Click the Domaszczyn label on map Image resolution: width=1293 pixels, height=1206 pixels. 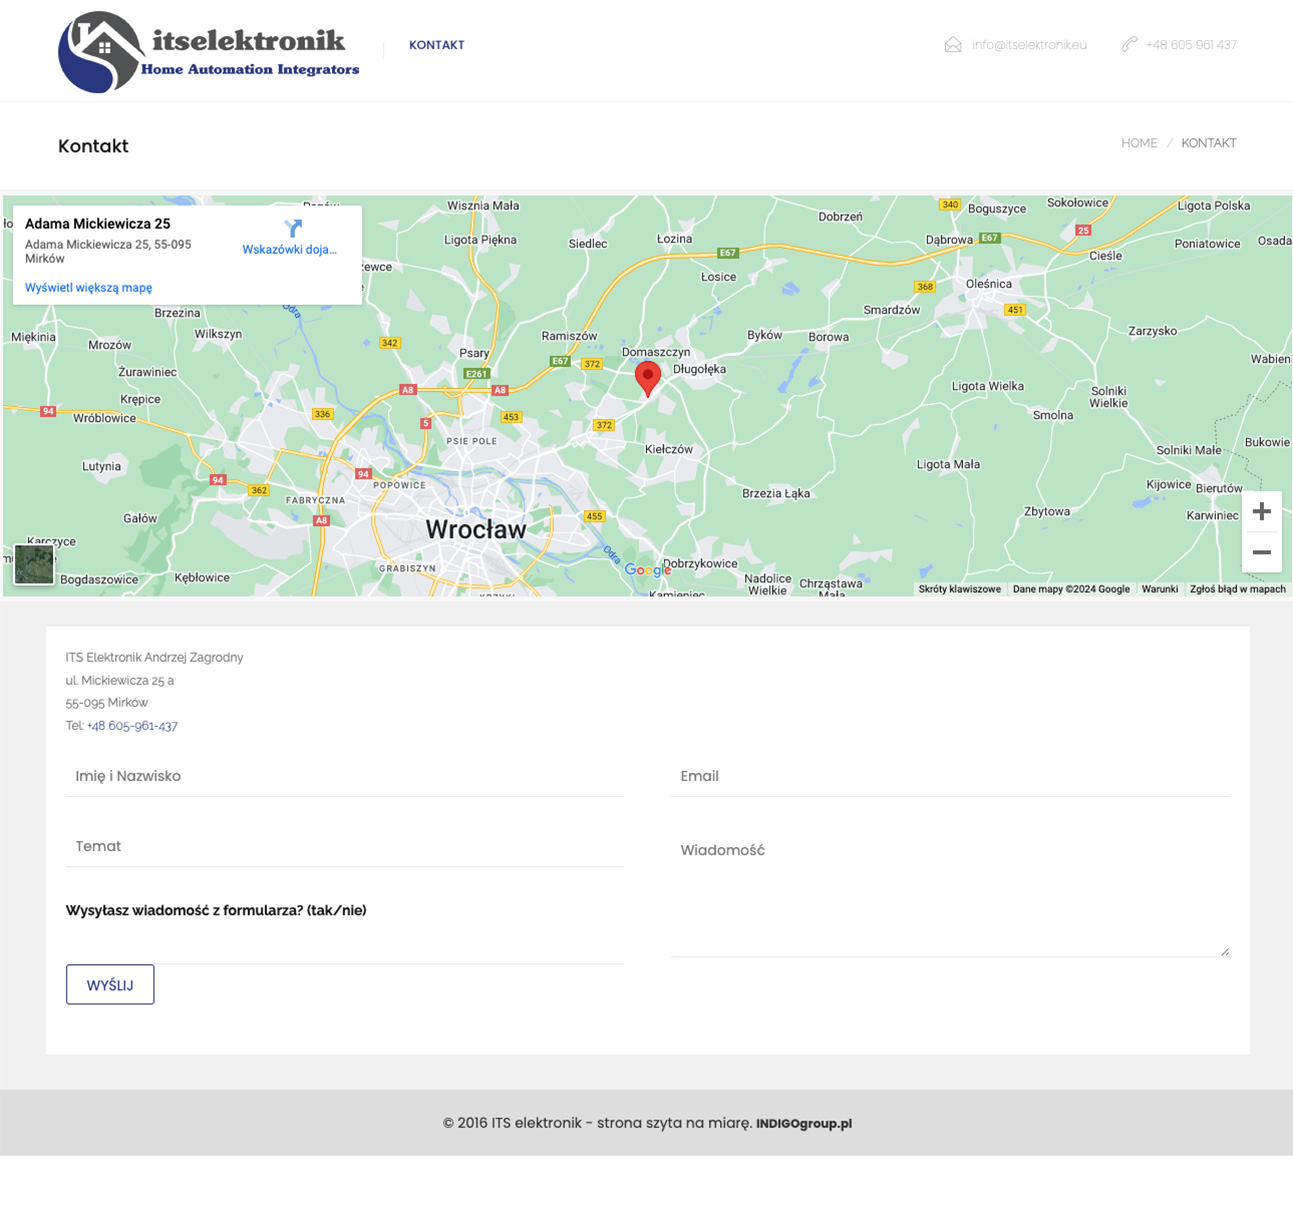656,352
